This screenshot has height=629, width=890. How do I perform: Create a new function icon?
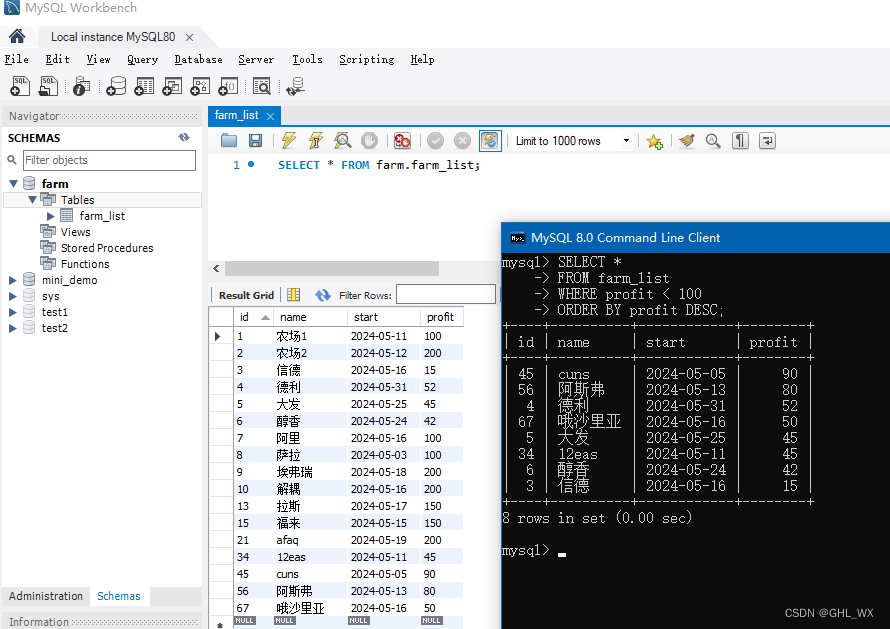click(x=228, y=86)
